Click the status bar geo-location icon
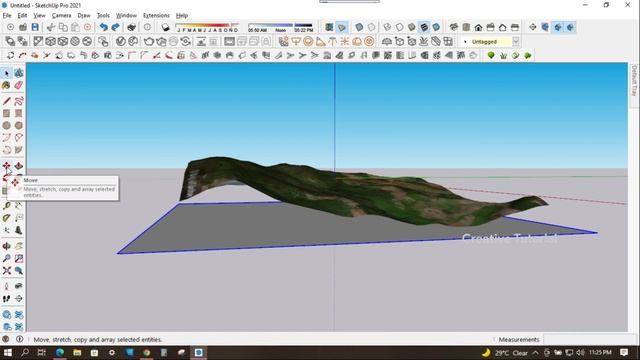Viewport: 640px width, 360px height. pos(6,339)
